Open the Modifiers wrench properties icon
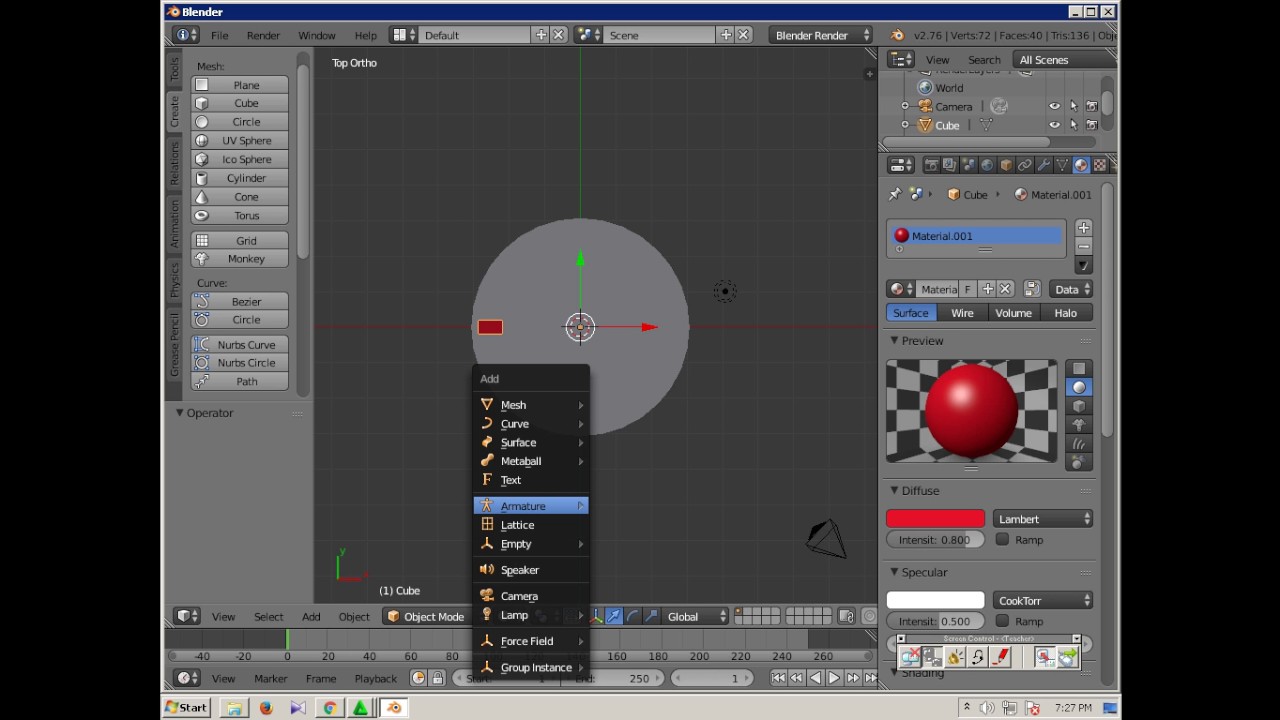The image size is (1280, 720). click(x=1044, y=165)
